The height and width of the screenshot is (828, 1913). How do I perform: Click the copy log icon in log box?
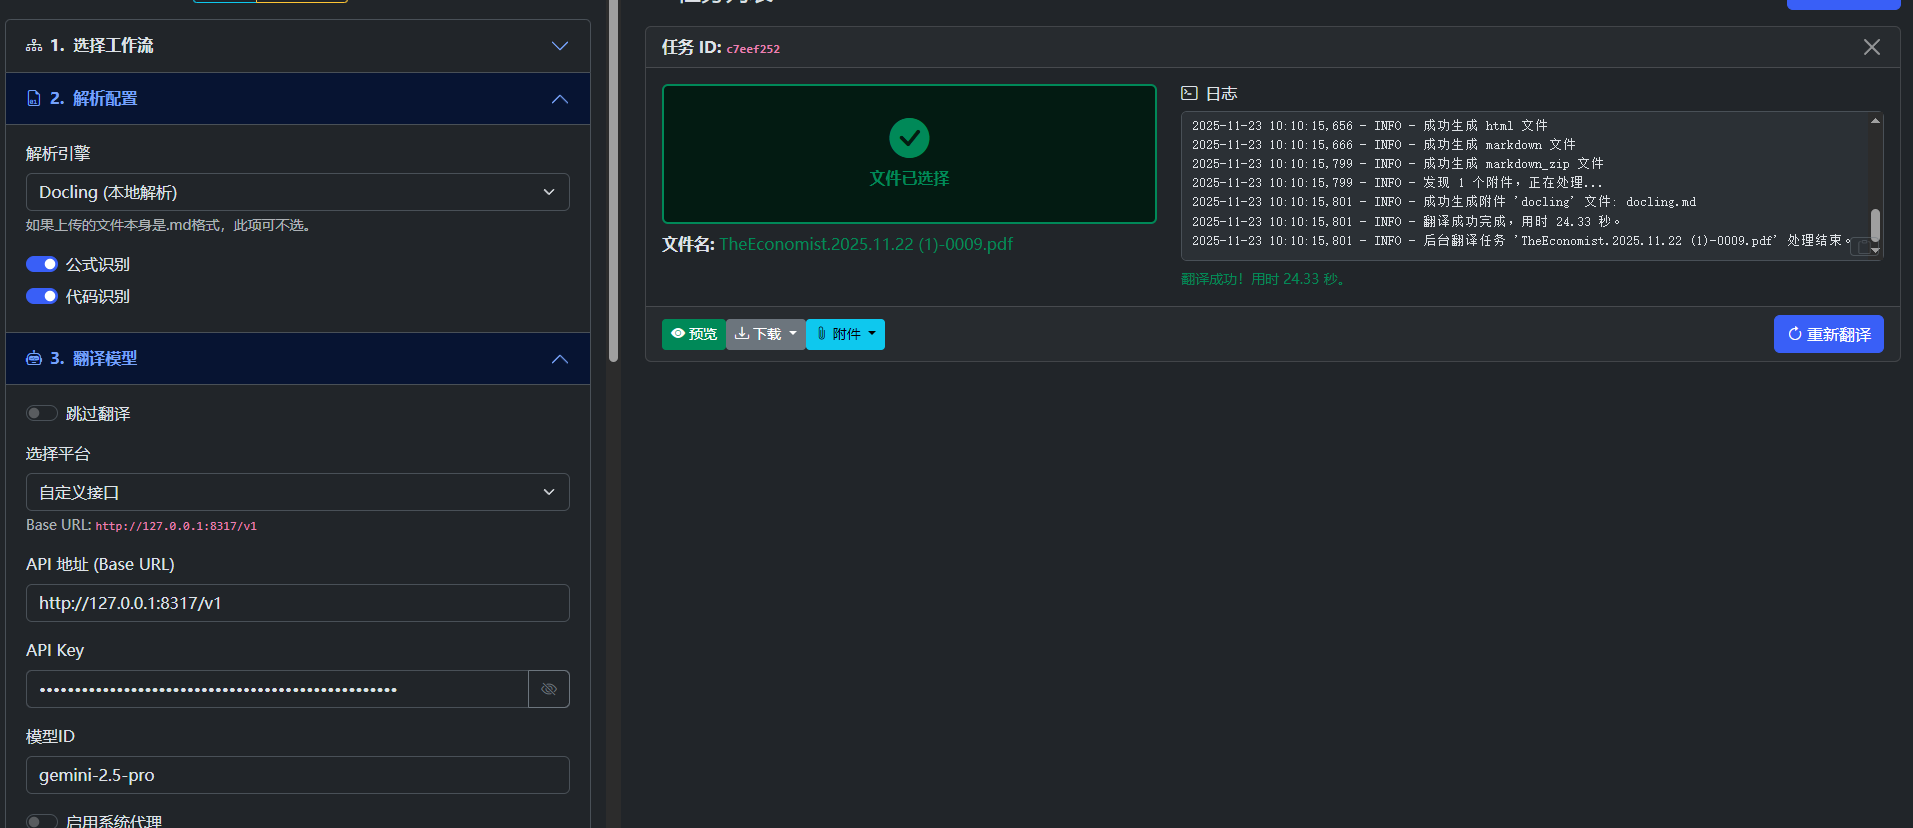[x=1863, y=247]
